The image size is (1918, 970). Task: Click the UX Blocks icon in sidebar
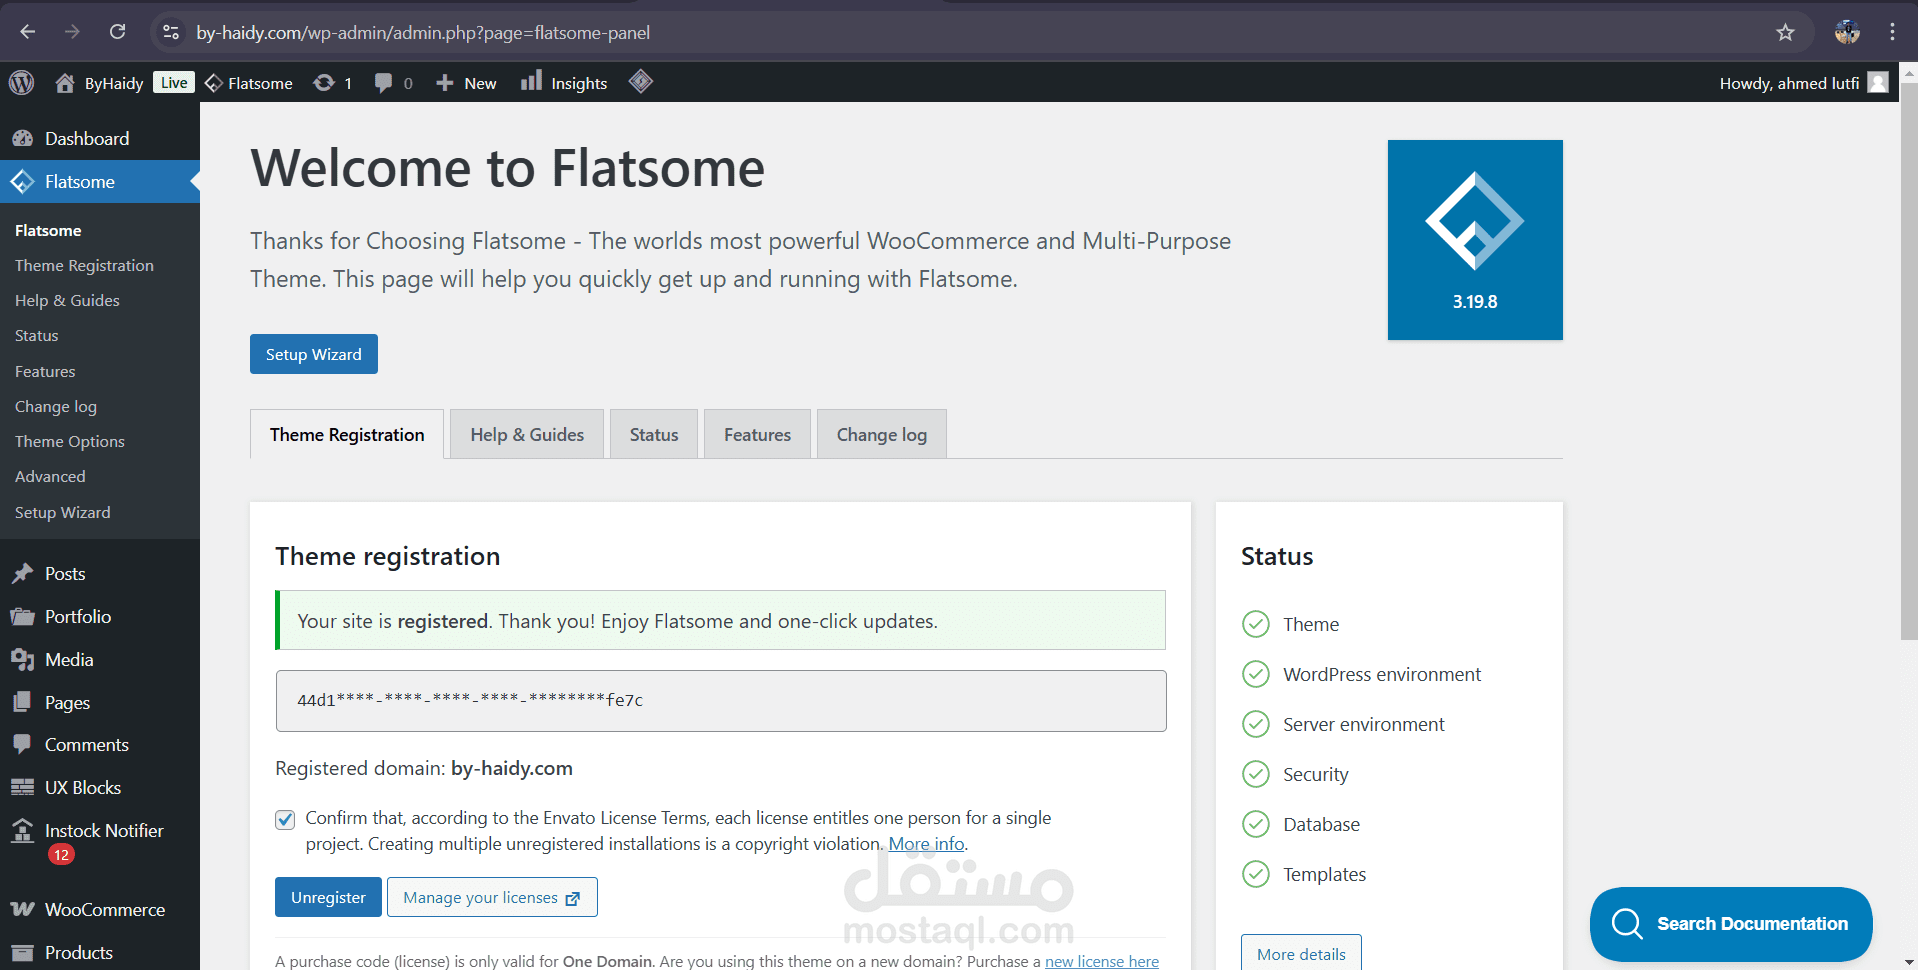pyautogui.click(x=22, y=787)
